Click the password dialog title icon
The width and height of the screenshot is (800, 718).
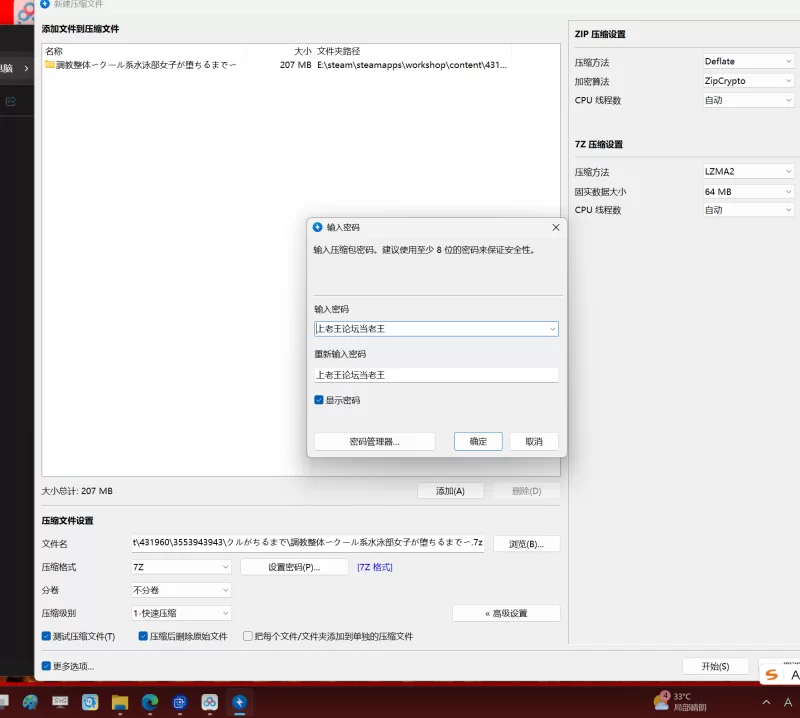pyautogui.click(x=317, y=227)
